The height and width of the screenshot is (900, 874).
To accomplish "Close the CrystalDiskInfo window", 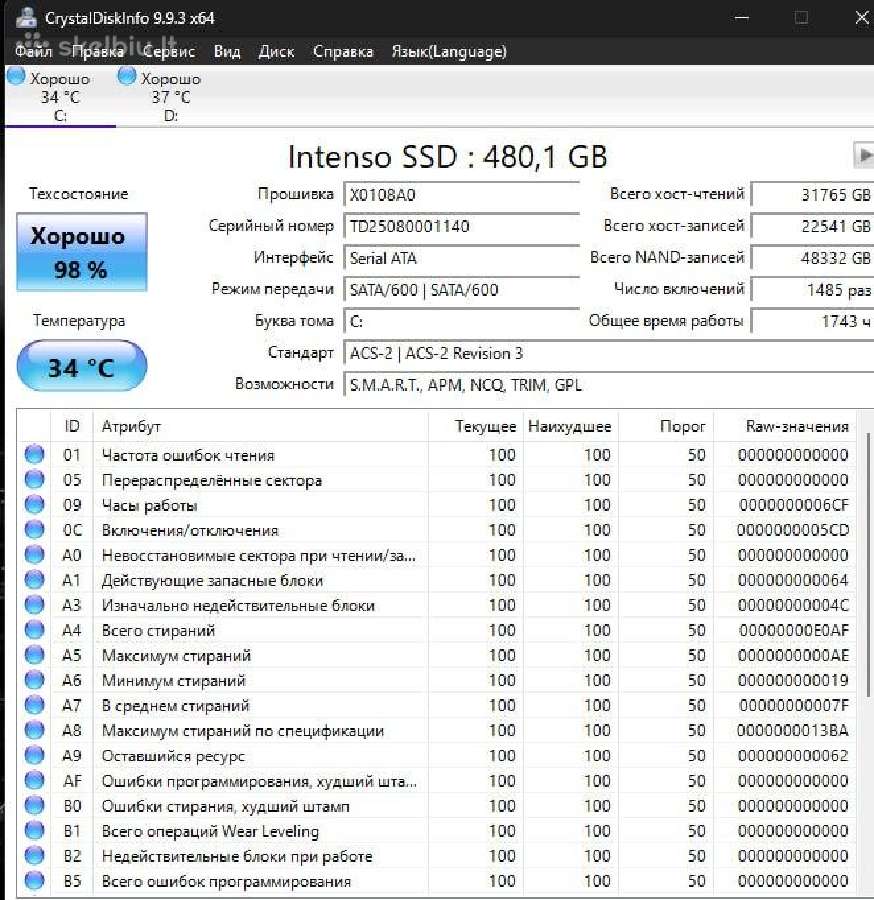I will pyautogui.click(x=862, y=18).
